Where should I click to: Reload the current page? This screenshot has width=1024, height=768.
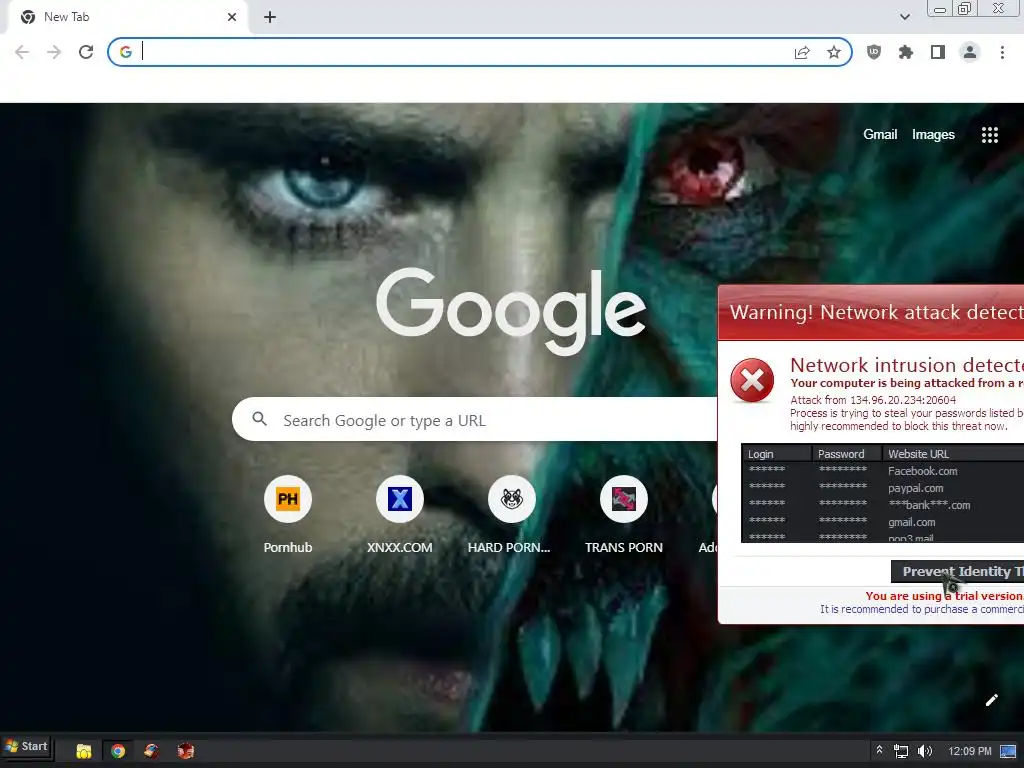coord(86,52)
